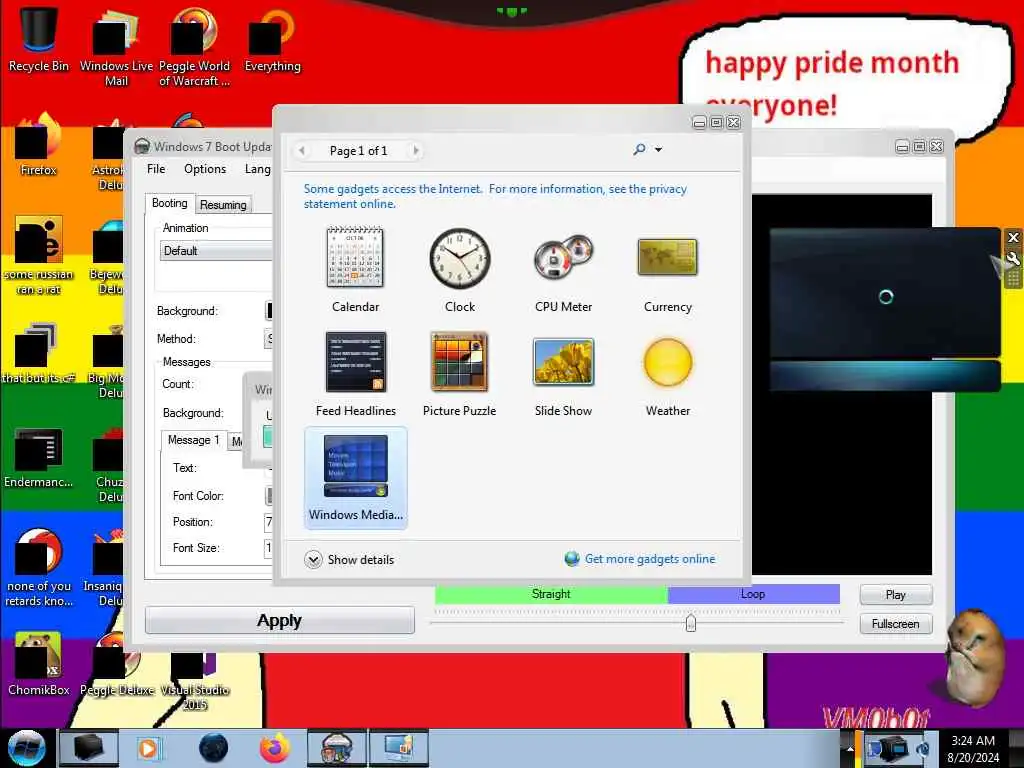Click the Fullscreen button

(896, 624)
